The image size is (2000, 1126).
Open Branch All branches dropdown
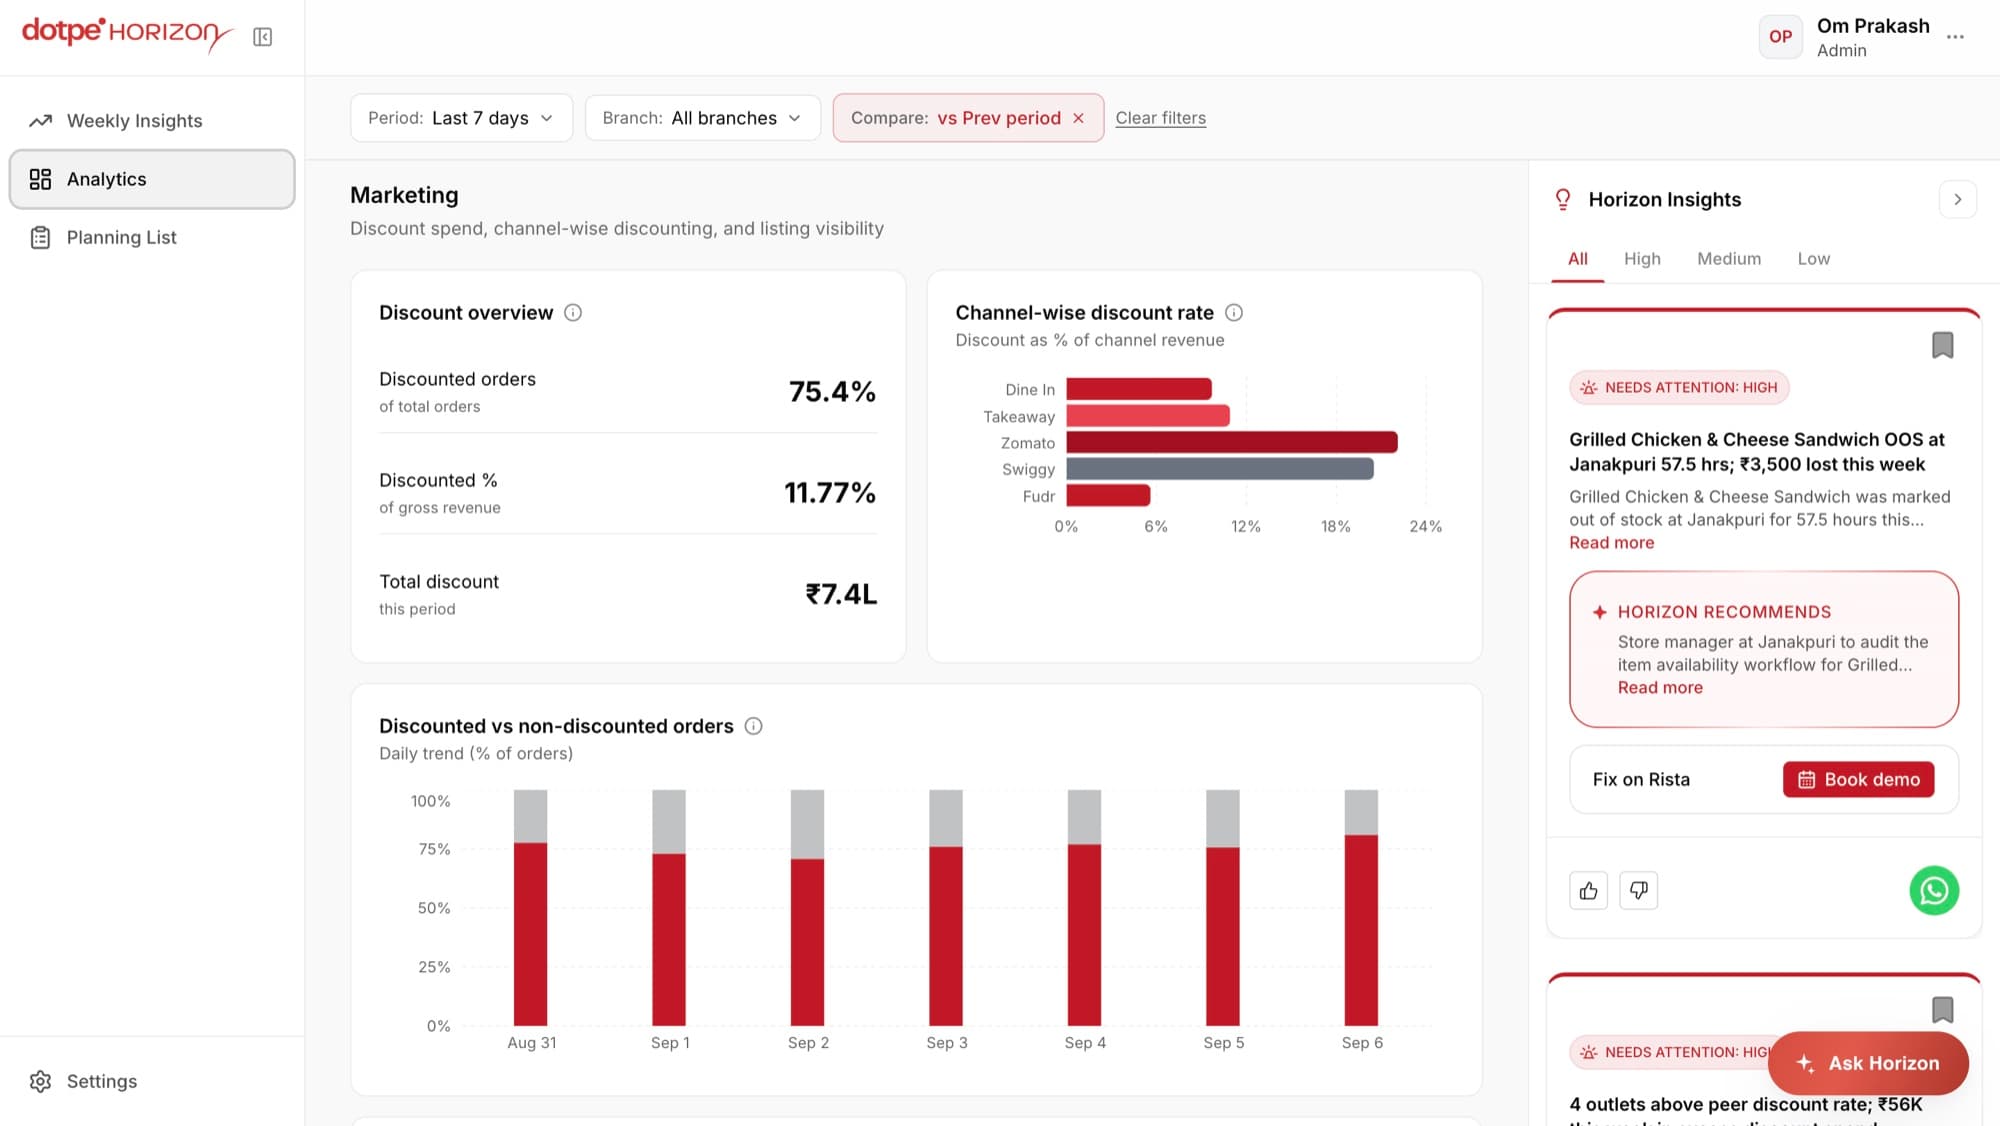[702, 118]
